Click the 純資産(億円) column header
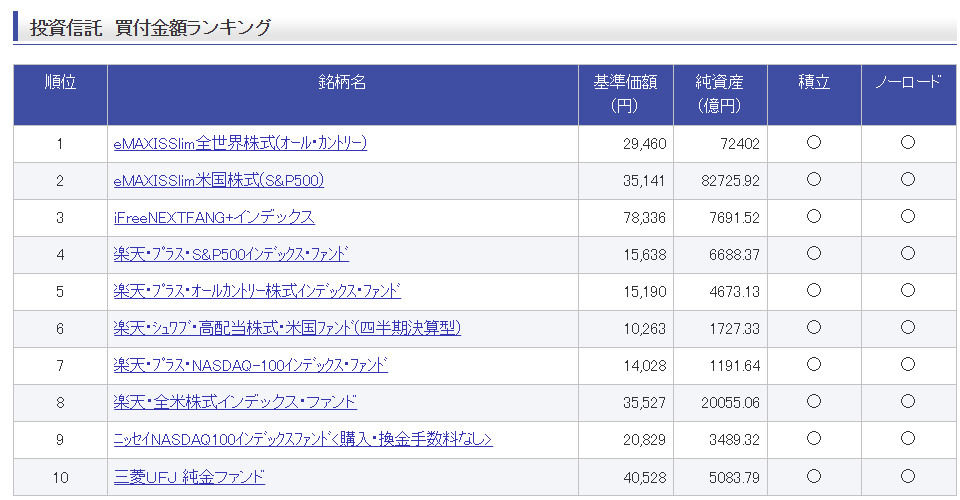Image resolution: width=960 pixels, height=500 pixels. coord(719,94)
